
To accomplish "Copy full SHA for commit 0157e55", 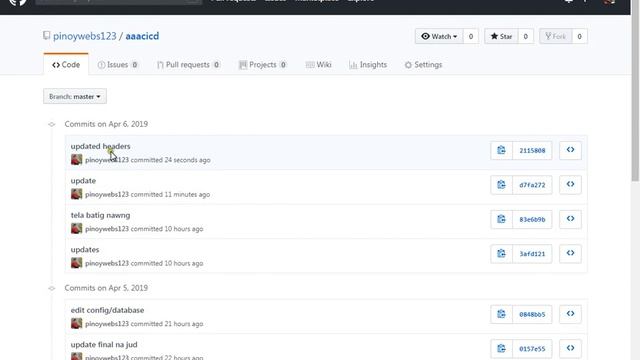I will pos(501,349).
